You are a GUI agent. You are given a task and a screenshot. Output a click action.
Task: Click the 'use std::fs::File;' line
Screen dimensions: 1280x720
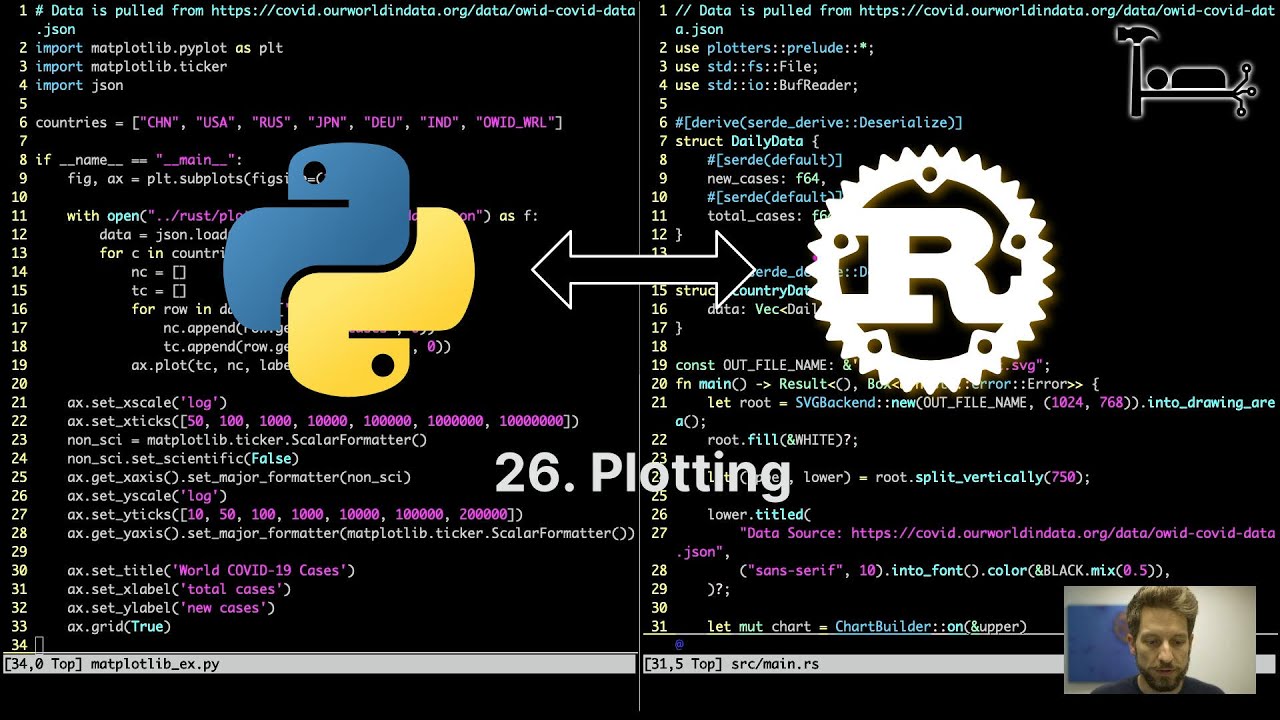(747, 67)
